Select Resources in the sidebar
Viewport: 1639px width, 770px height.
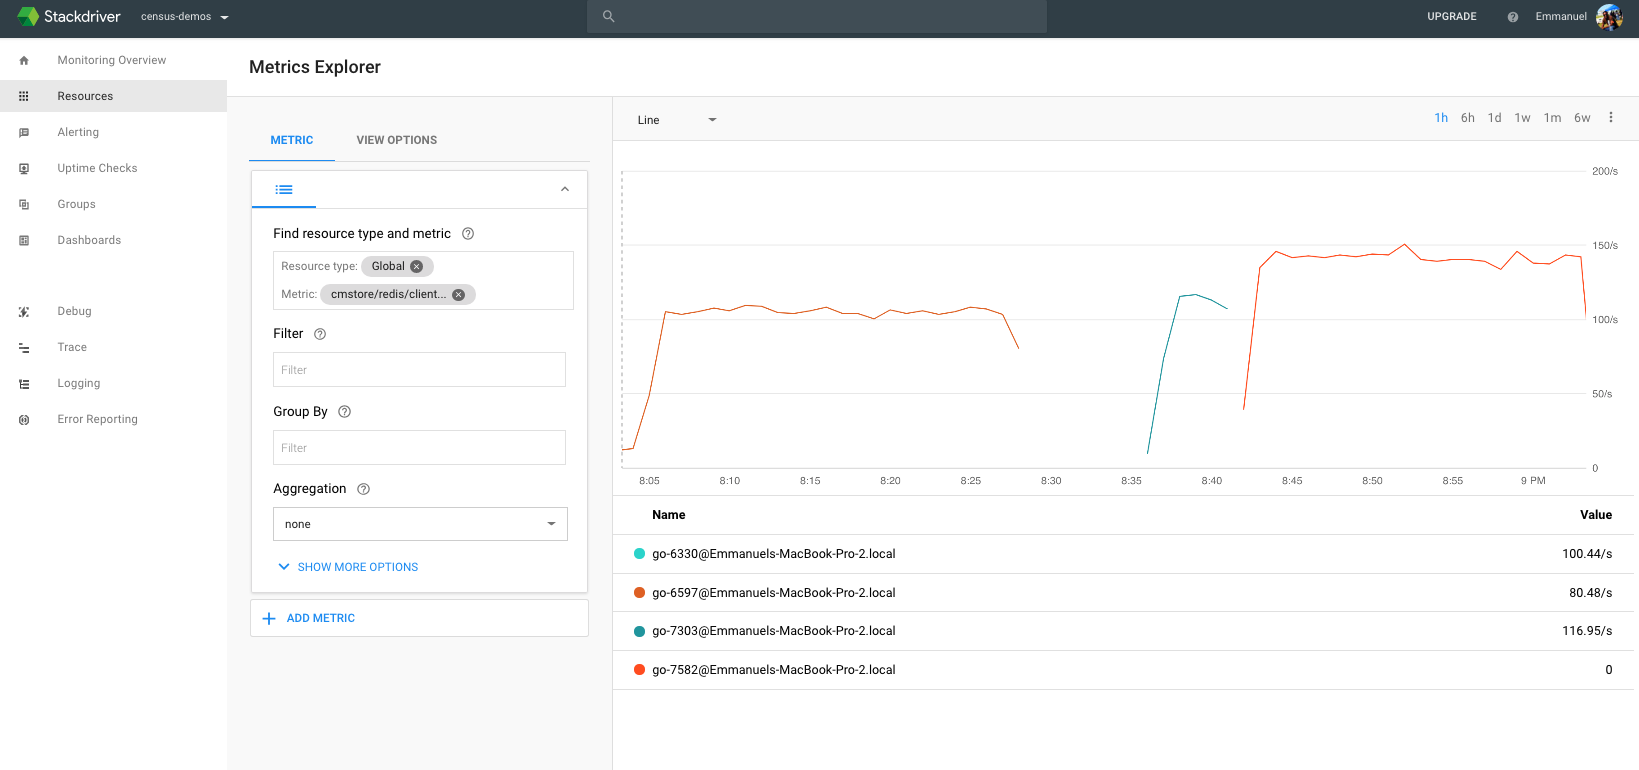113,96
